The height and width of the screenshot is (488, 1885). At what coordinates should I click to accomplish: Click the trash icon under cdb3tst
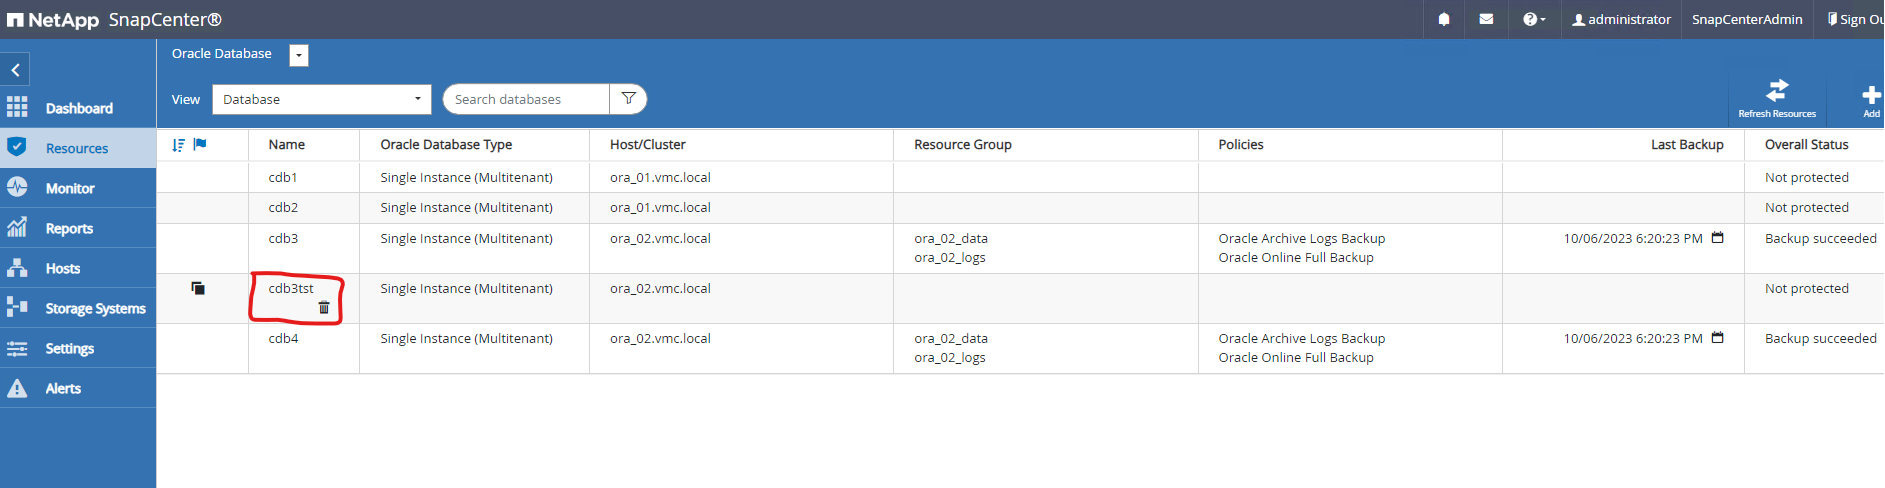click(324, 308)
